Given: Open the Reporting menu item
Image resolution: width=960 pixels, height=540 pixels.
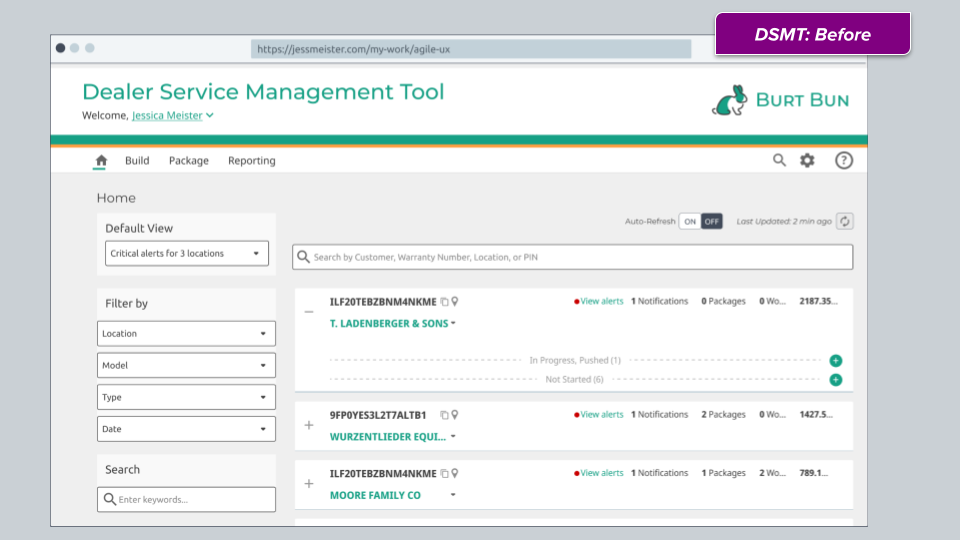Looking at the screenshot, I should pos(252,160).
